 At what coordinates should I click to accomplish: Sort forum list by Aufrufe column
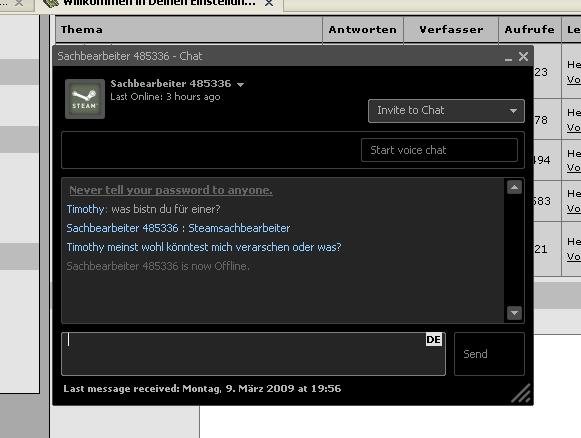click(x=530, y=29)
